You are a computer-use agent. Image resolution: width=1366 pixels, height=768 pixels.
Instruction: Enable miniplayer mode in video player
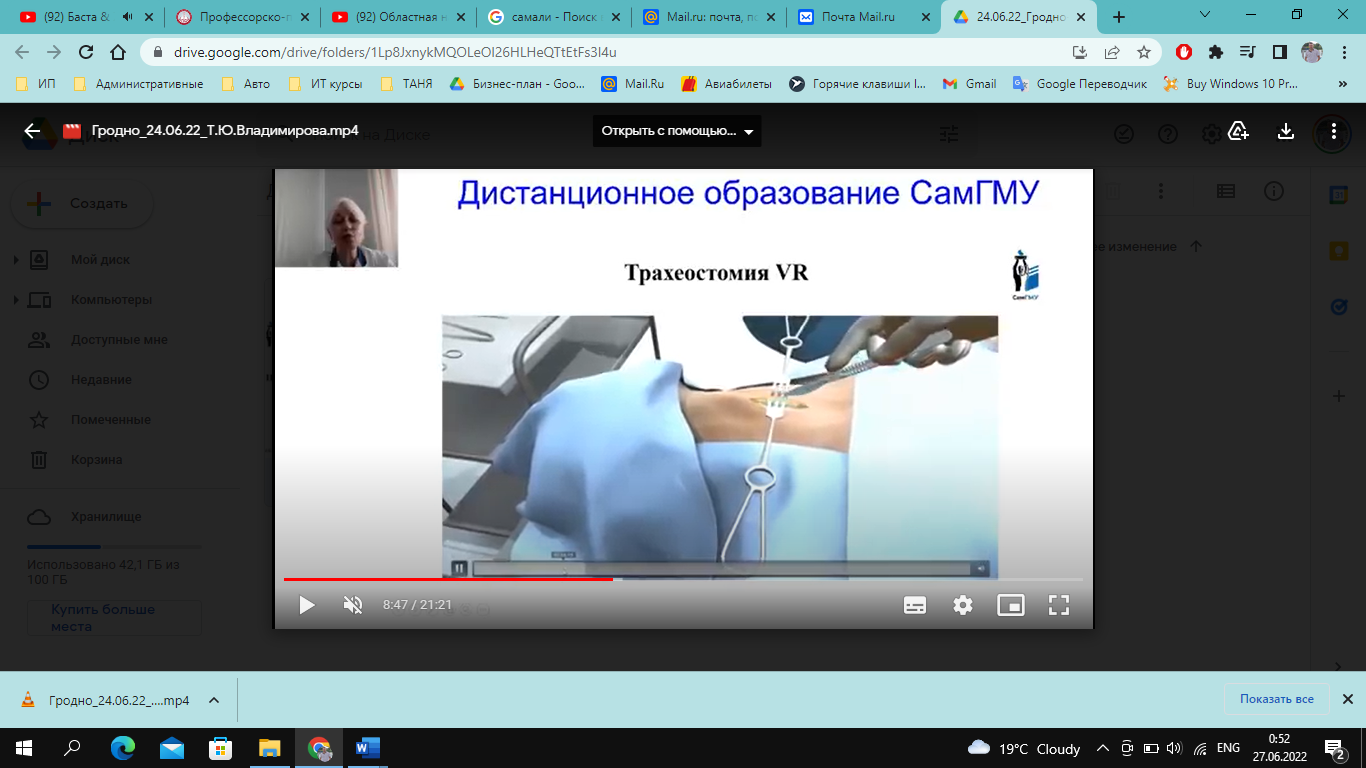tap(1011, 605)
